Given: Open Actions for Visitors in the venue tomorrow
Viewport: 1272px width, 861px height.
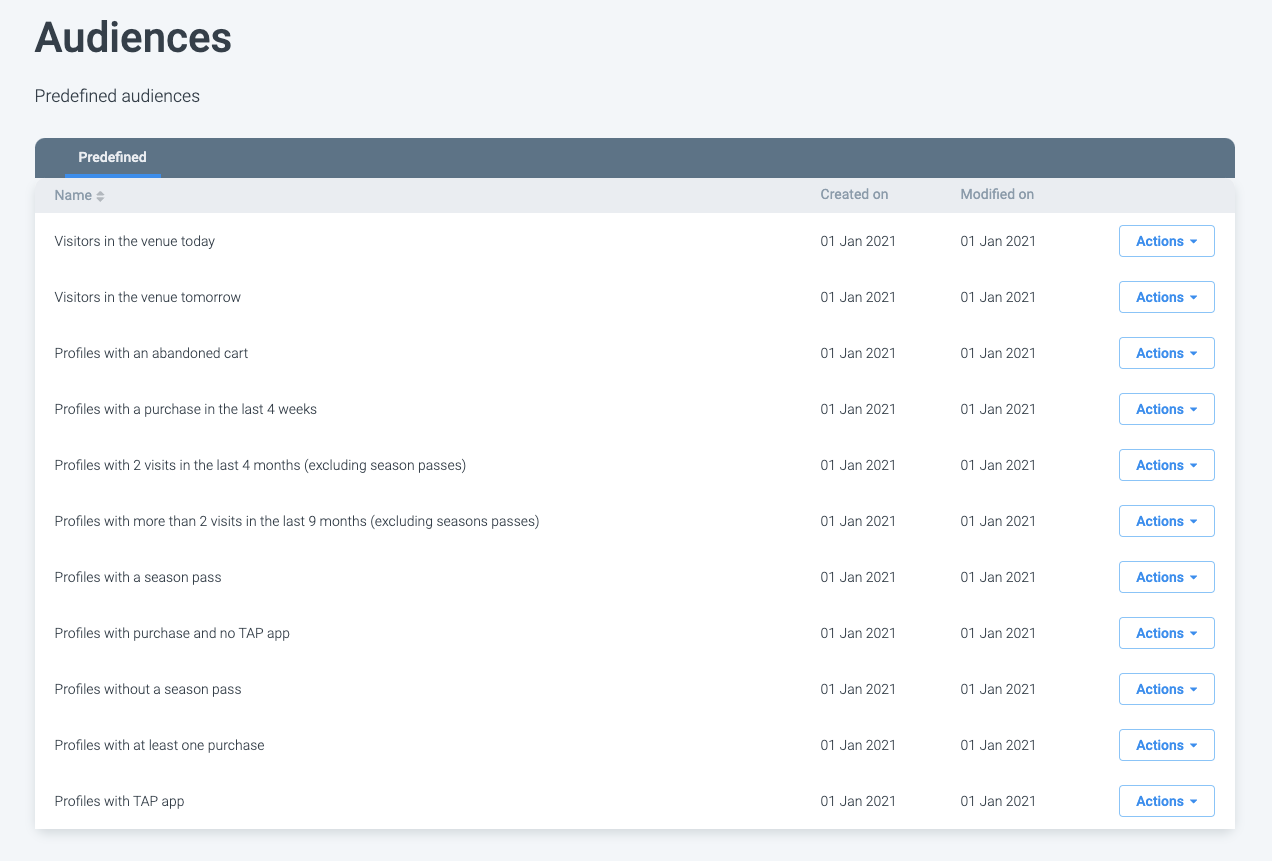Looking at the screenshot, I should 1166,297.
